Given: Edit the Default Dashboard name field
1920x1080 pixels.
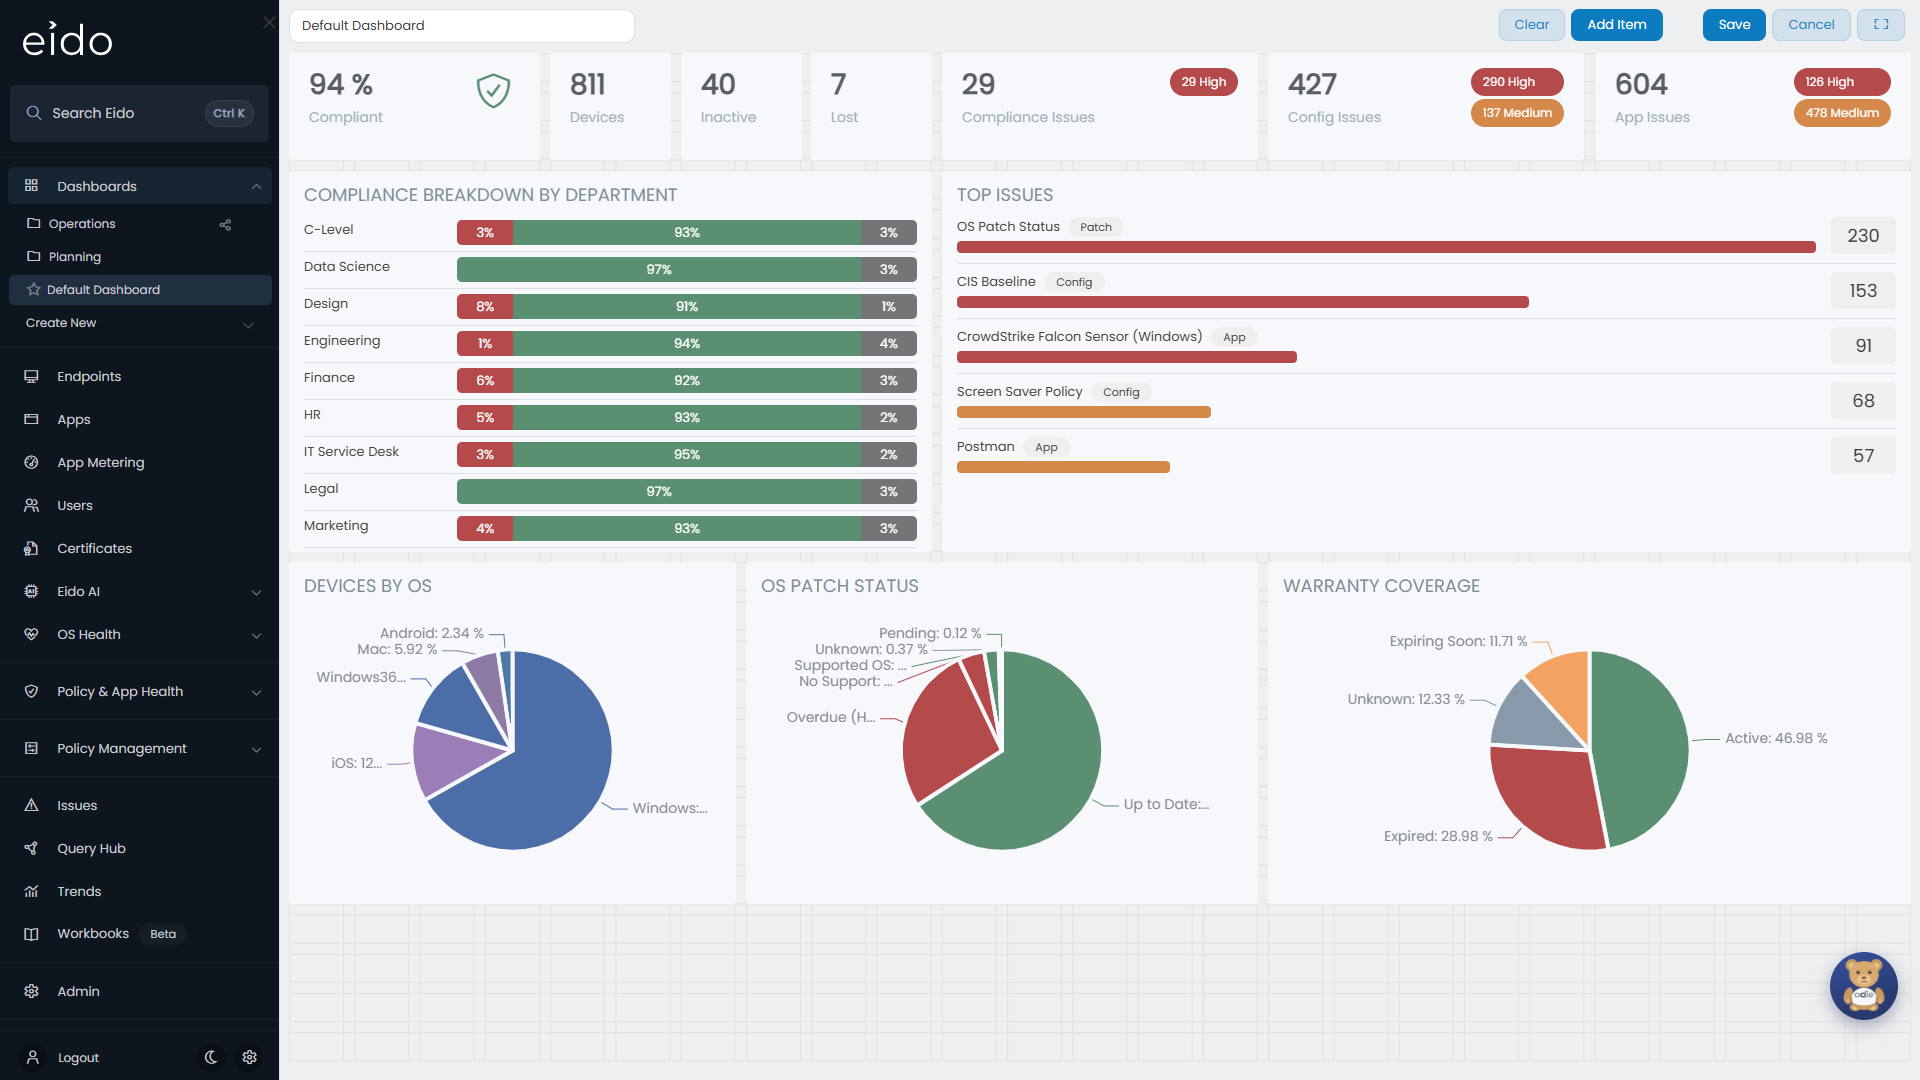Looking at the screenshot, I should [x=461, y=26].
